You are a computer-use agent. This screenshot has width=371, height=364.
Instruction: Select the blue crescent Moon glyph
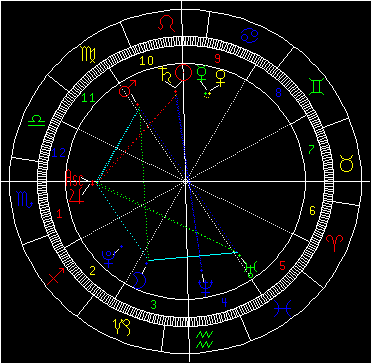click(140, 280)
